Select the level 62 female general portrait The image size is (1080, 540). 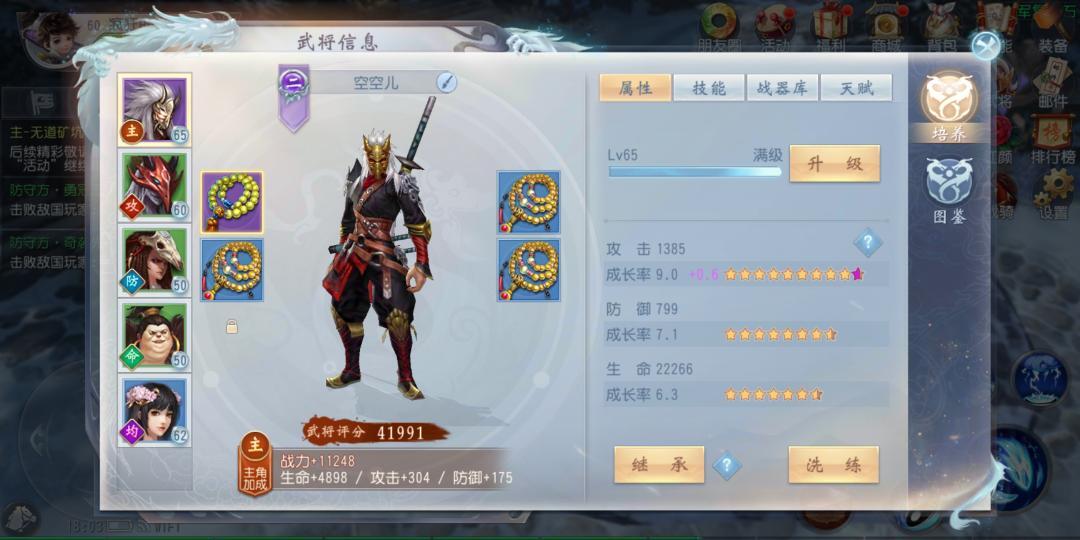[154, 411]
